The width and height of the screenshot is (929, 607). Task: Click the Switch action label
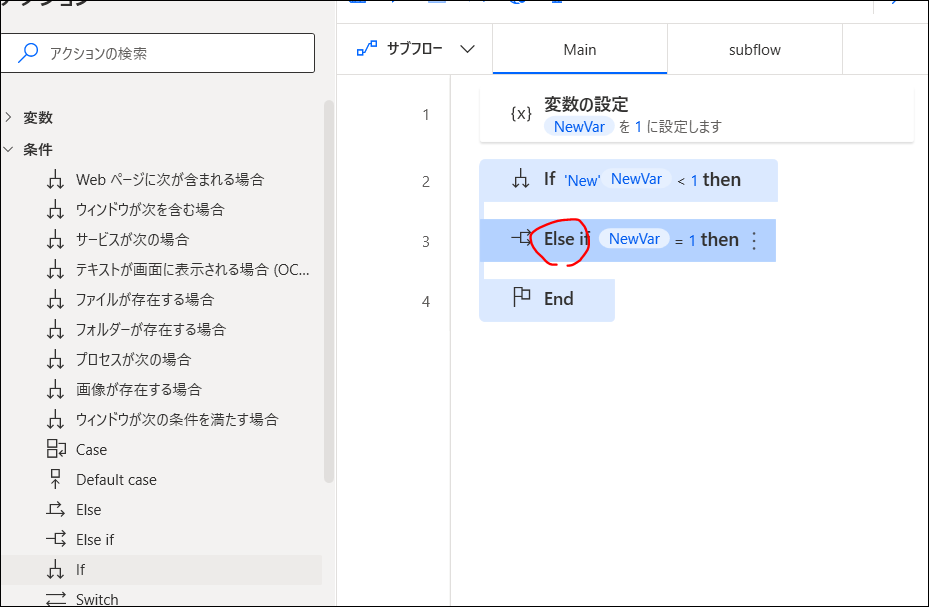97,599
